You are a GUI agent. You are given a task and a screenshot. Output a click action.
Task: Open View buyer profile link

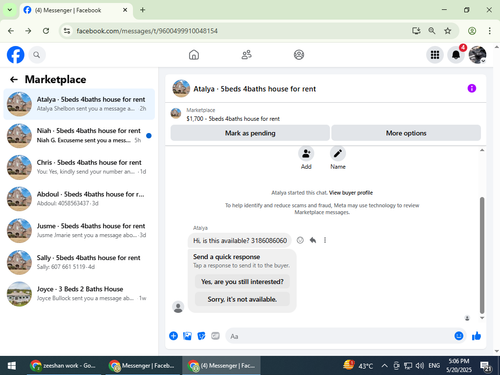[351, 193]
